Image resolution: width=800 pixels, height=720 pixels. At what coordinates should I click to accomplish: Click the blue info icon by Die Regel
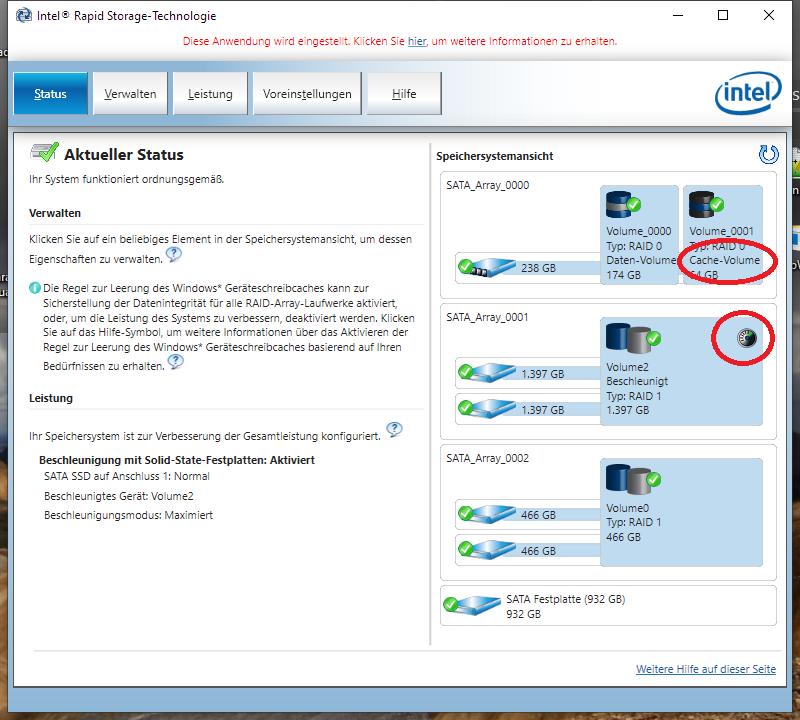tap(35, 288)
